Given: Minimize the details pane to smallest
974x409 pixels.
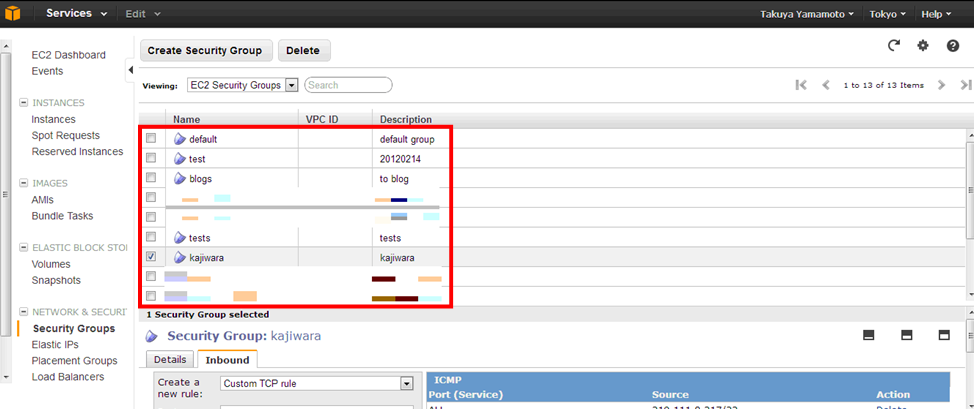Looking at the screenshot, I should [869, 335].
